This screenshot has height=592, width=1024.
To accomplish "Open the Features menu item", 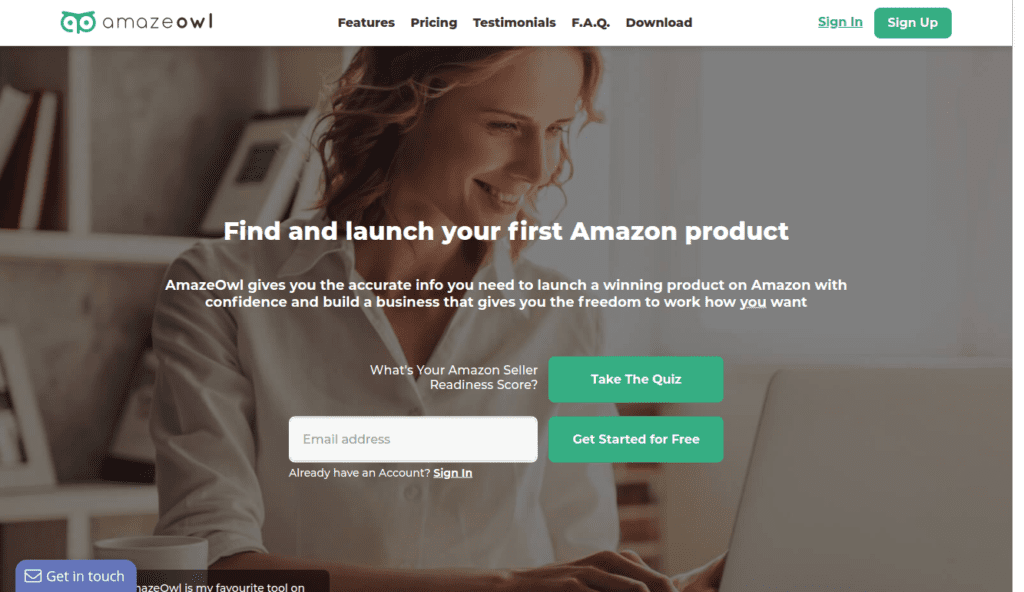I will pyautogui.click(x=366, y=22).
